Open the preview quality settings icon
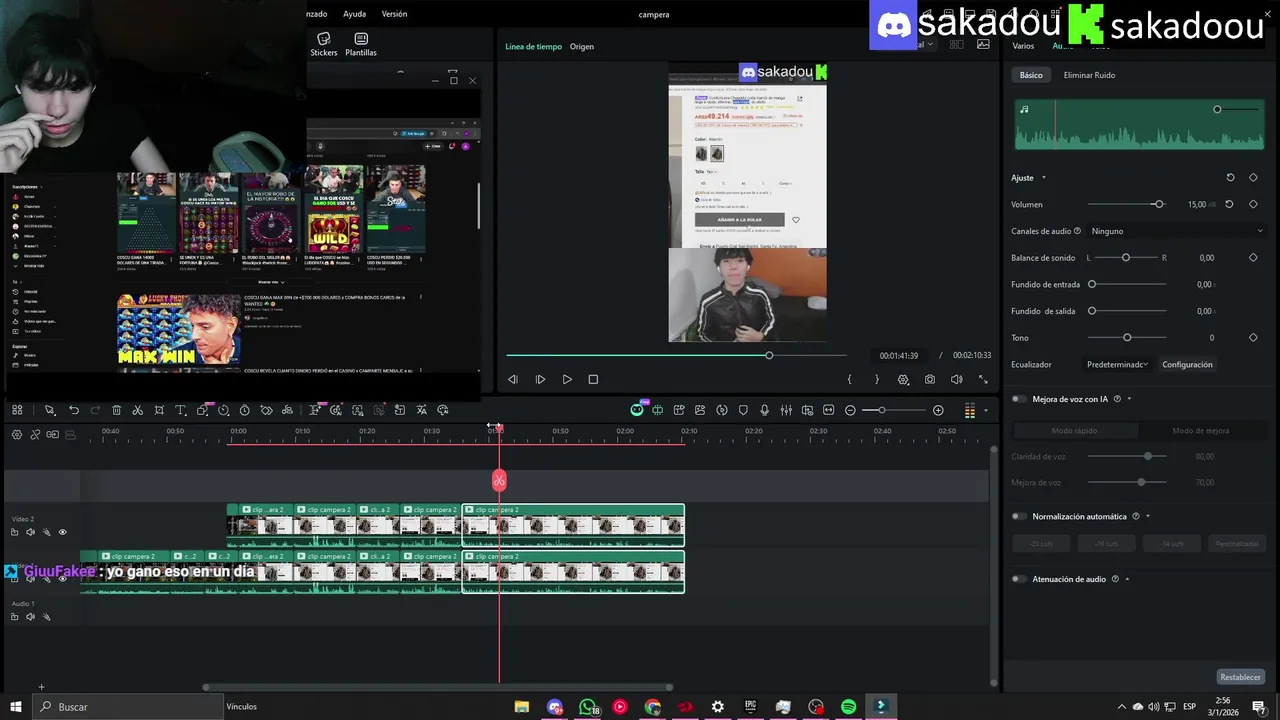Image resolution: width=1280 pixels, height=720 pixels. pyautogui.click(x=903, y=380)
